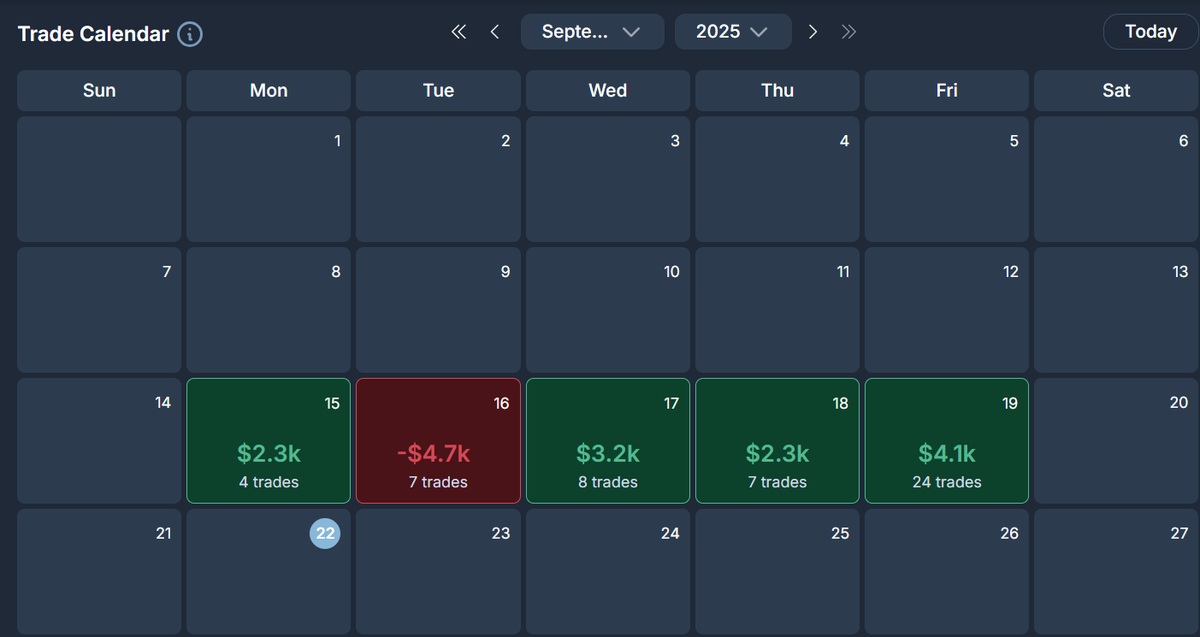
Task: Select the day cell for September 23
Action: [438, 571]
